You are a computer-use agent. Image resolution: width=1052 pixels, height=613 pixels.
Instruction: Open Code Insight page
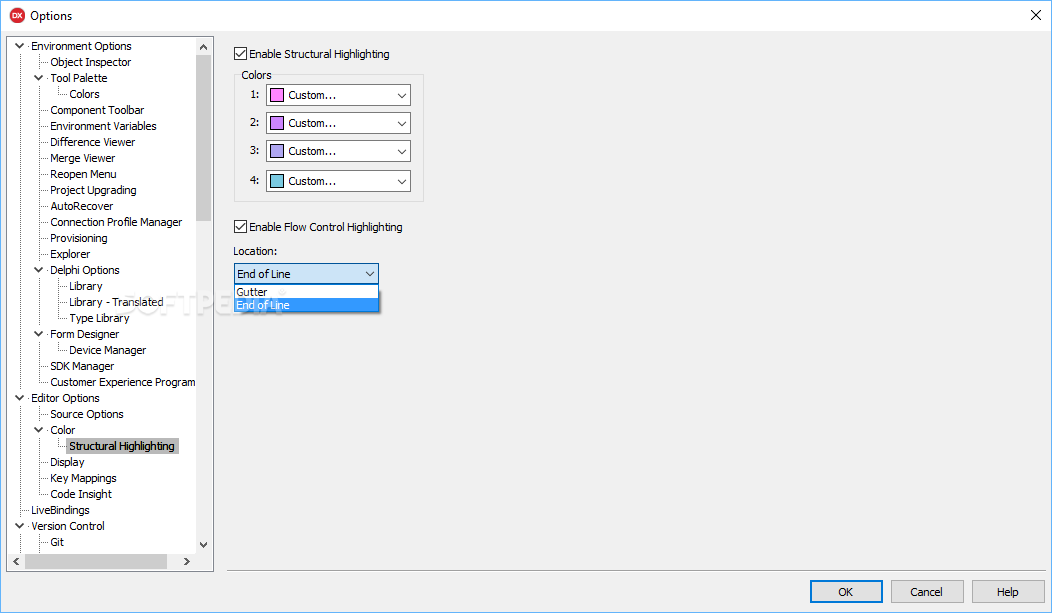pyautogui.click(x=81, y=494)
